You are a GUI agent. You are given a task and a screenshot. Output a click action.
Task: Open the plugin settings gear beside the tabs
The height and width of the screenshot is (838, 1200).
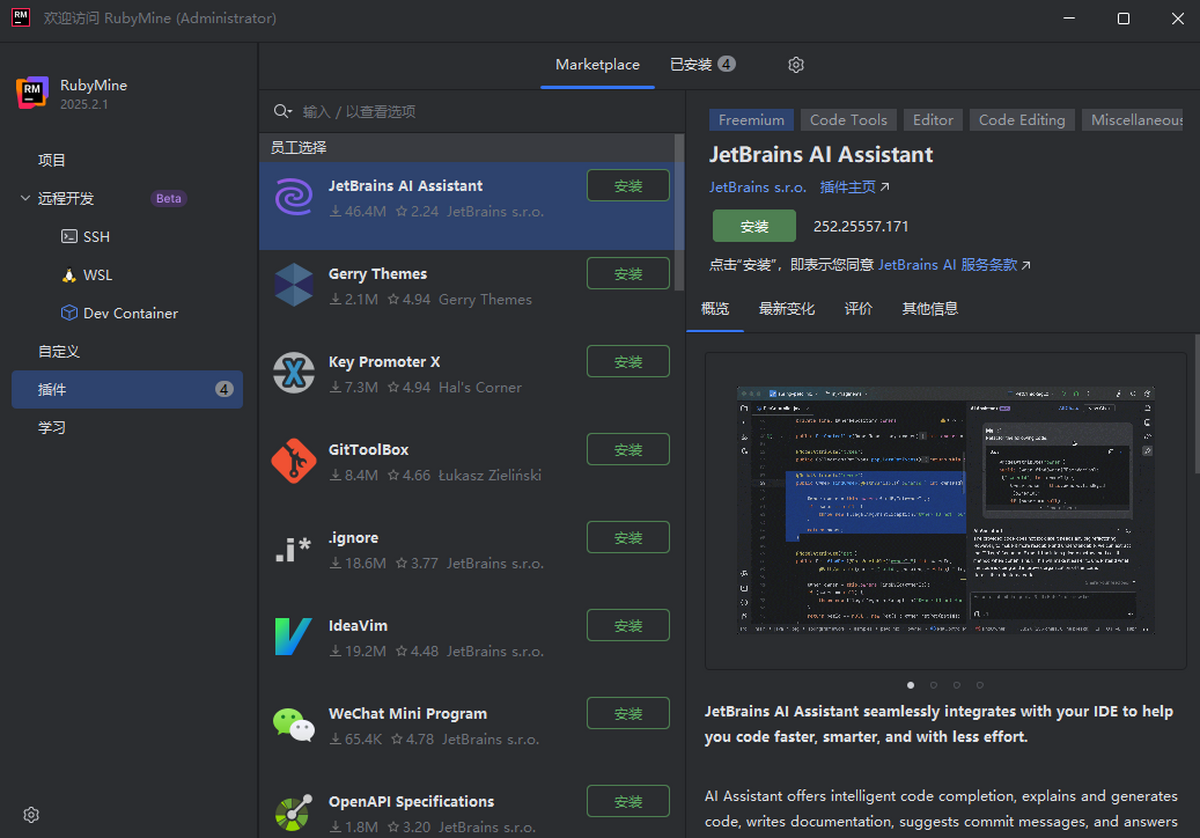point(796,65)
